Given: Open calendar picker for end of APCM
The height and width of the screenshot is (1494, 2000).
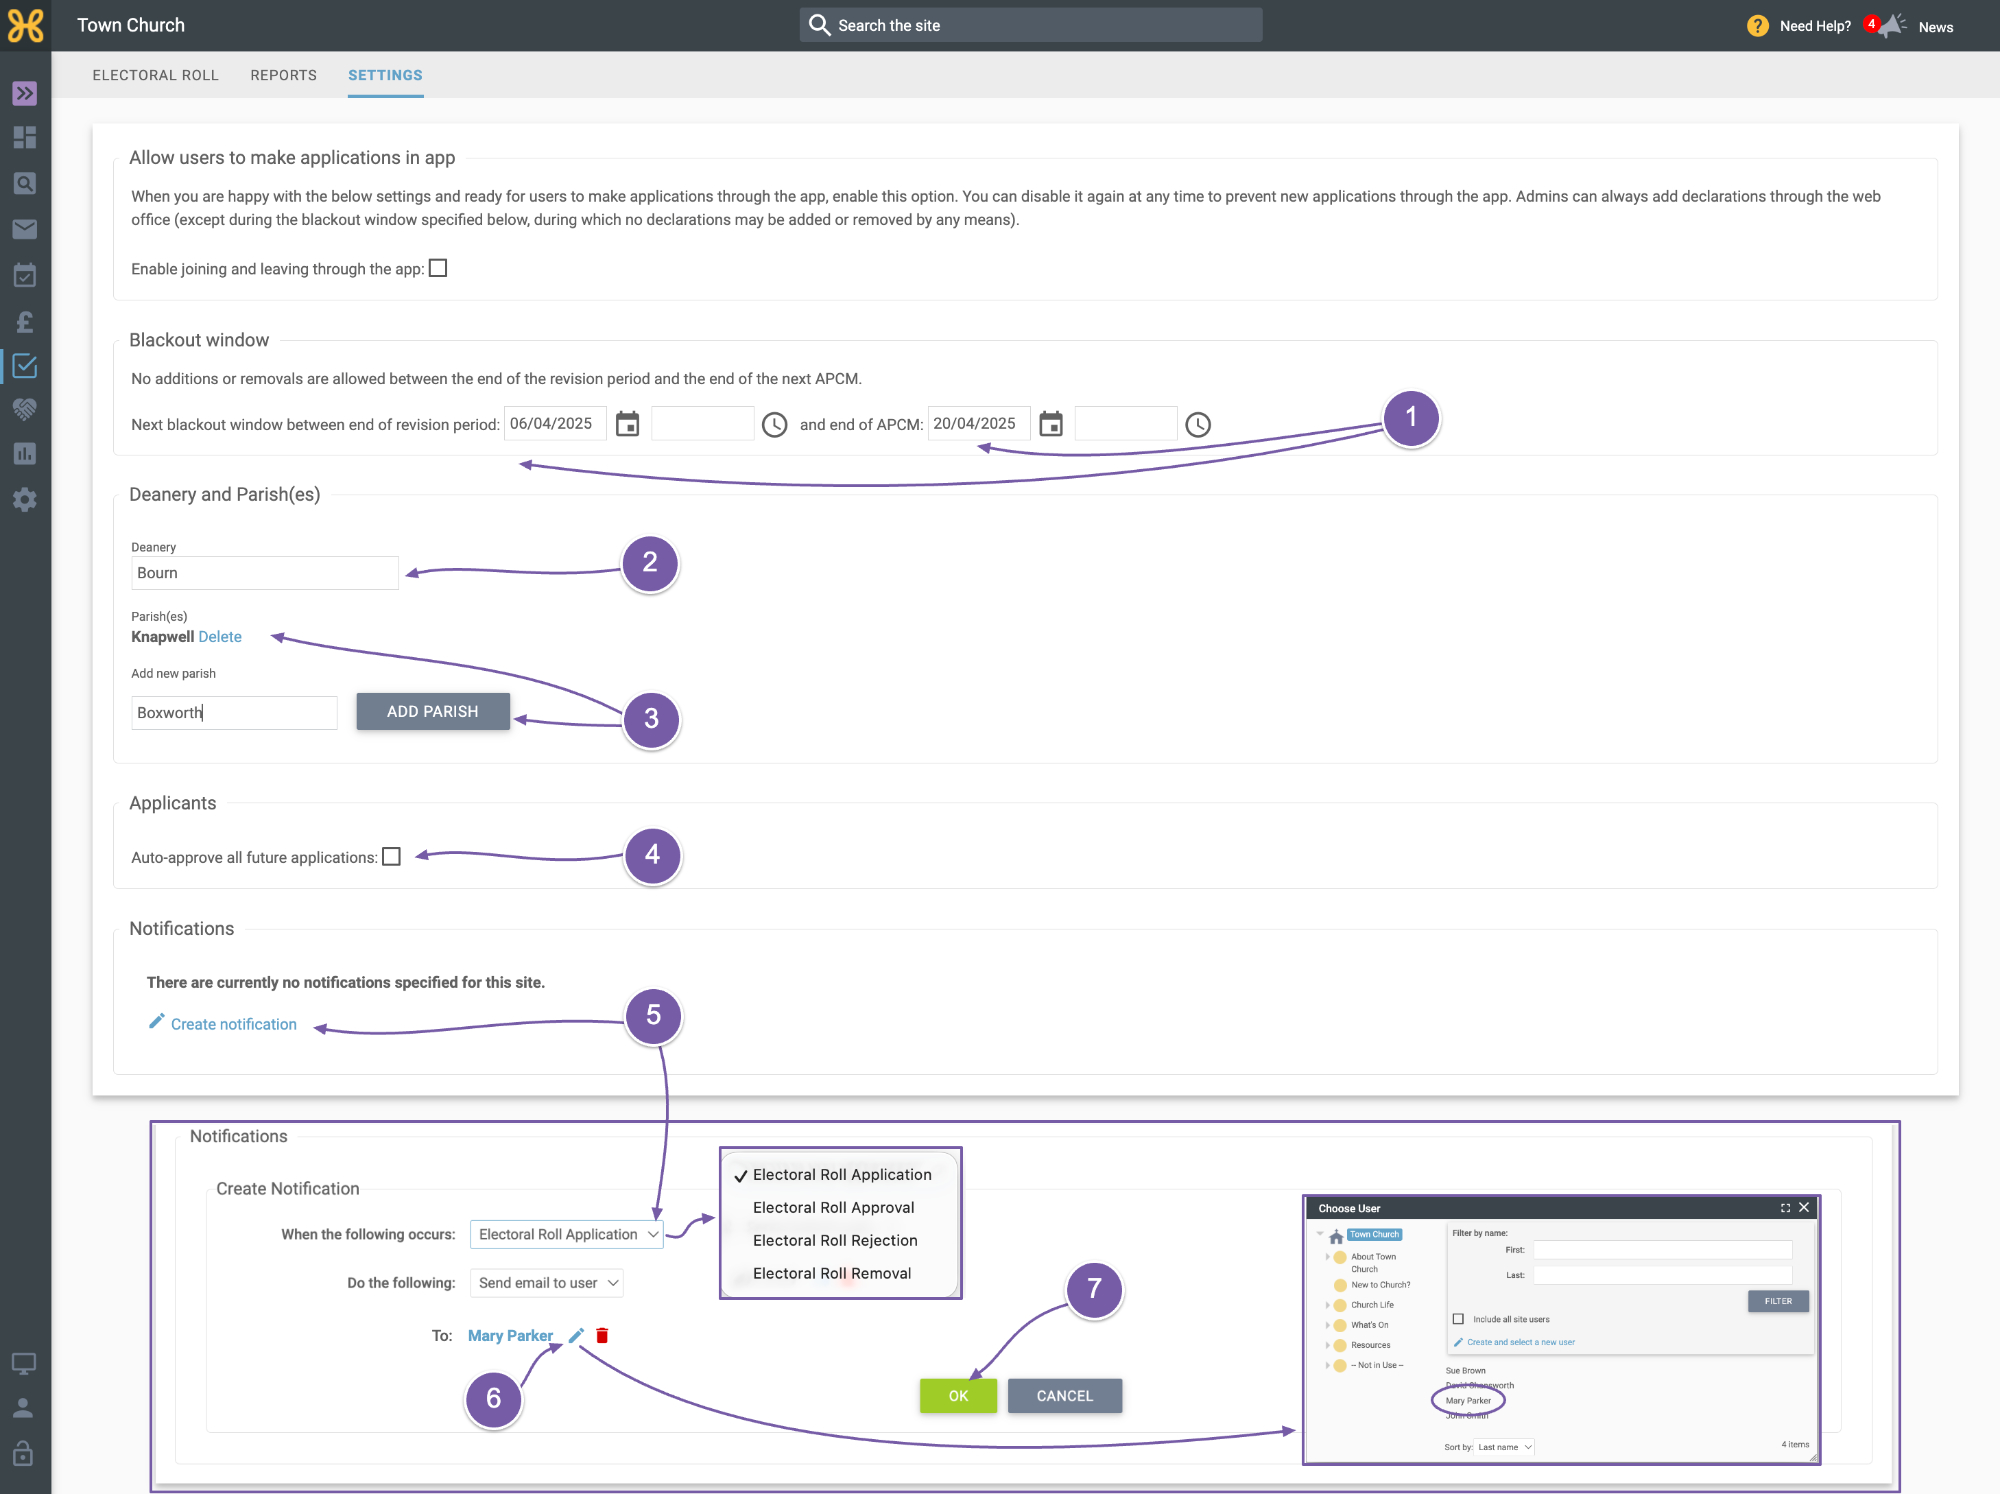Looking at the screenshot, I should (x=1051, y=424).
